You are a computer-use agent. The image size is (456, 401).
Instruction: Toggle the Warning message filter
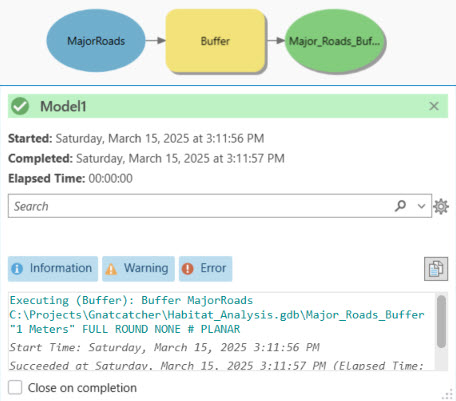[138, 268]
